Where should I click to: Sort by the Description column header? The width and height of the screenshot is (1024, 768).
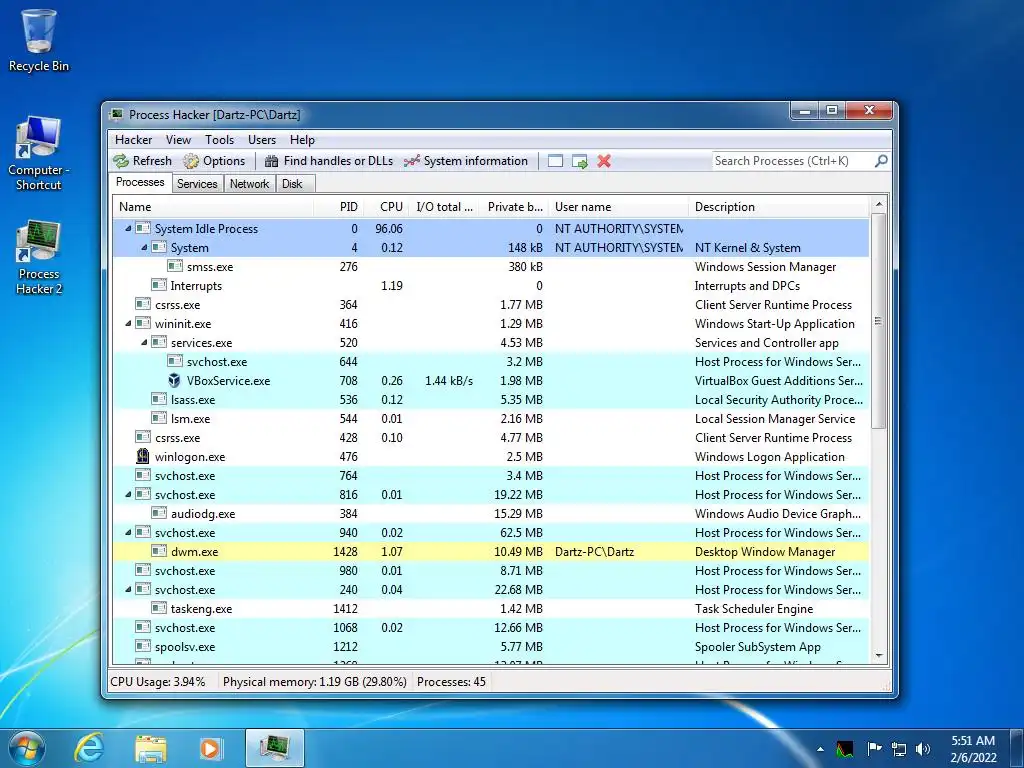[779, 206]
